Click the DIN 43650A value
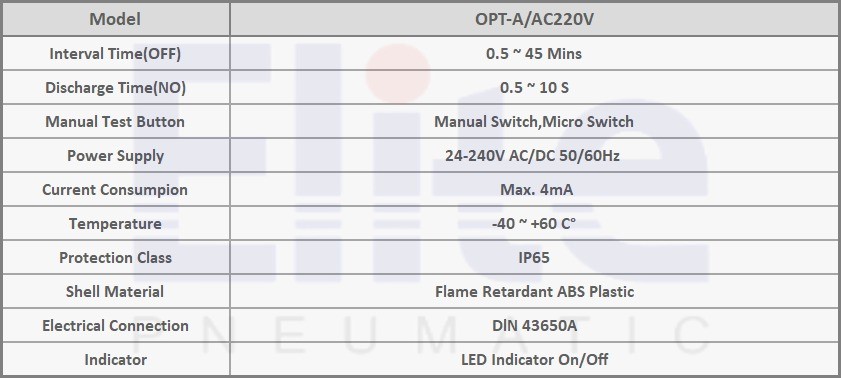Image resolution: width=841 pixels, height=378 pixels. pos(534,325)
